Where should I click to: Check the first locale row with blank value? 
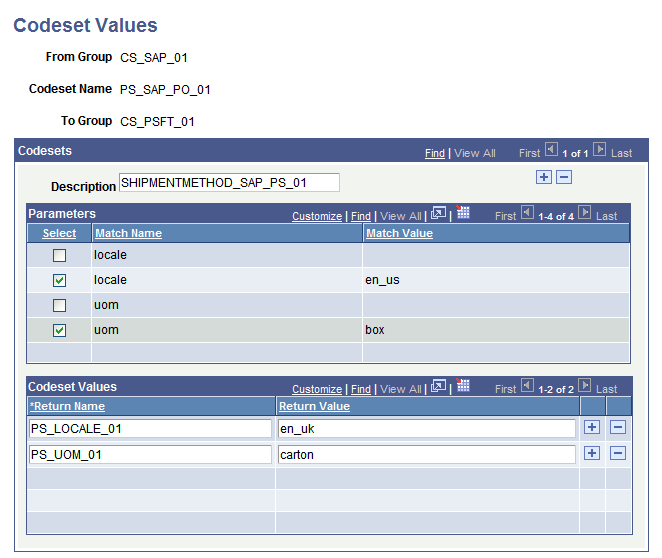(x=60, y=255)
